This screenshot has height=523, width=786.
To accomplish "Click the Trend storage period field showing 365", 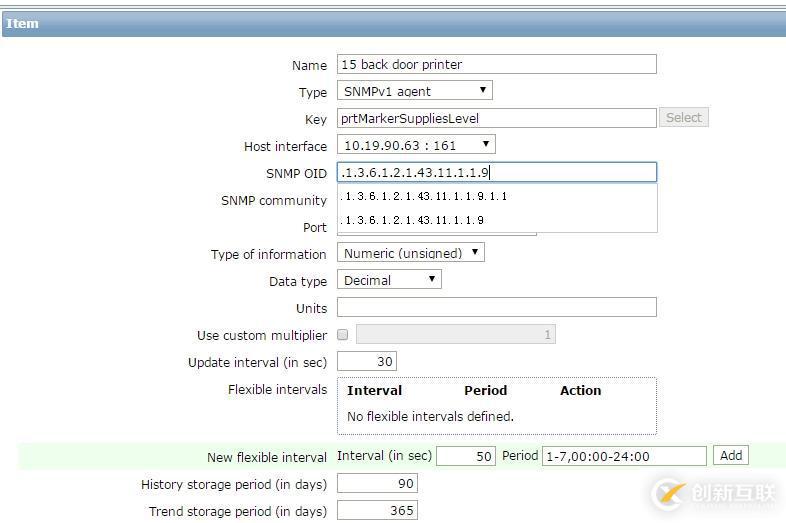I will click(377, 510).
